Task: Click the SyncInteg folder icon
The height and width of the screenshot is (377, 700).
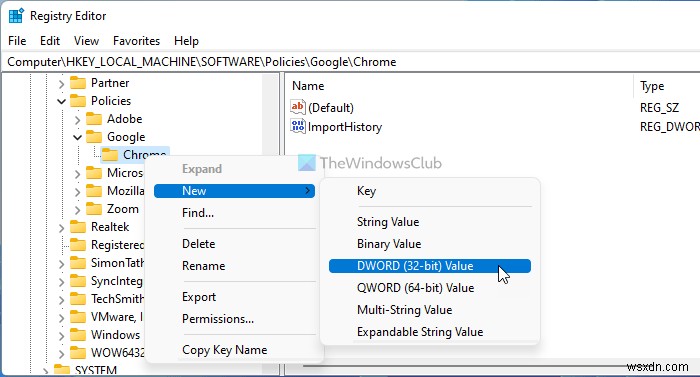Action: [x=78, y=281]
